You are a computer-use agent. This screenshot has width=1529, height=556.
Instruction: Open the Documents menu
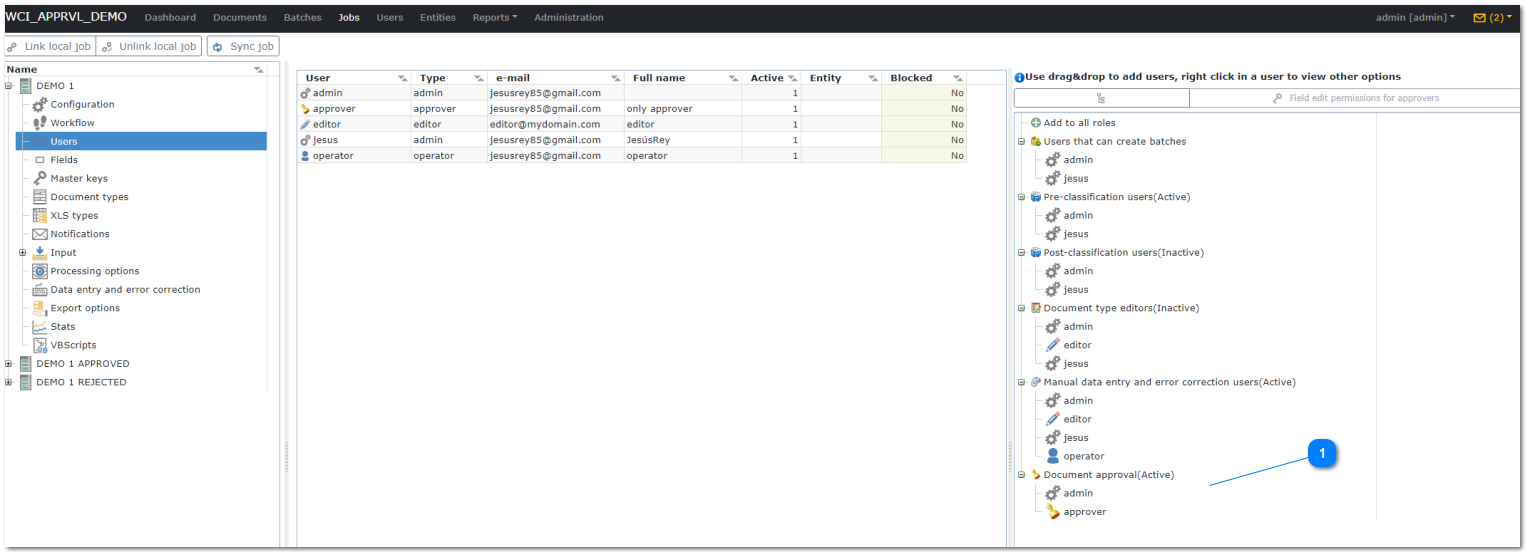pyautogui.click(x=240, y=18)
